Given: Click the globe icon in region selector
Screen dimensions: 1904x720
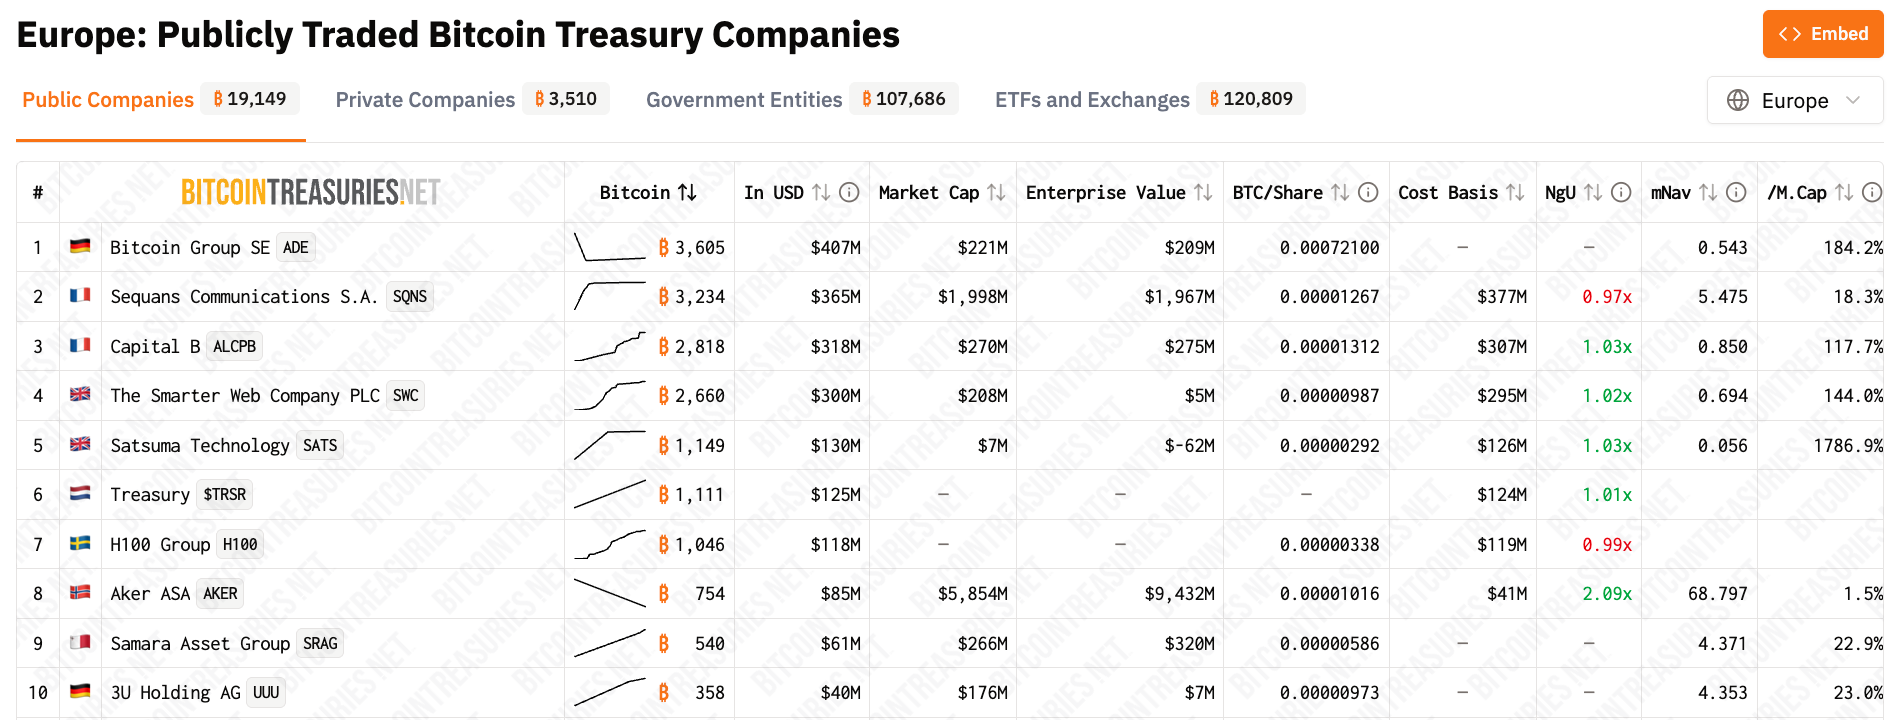Looking at the screenshot, I should tap(1738, 100).
